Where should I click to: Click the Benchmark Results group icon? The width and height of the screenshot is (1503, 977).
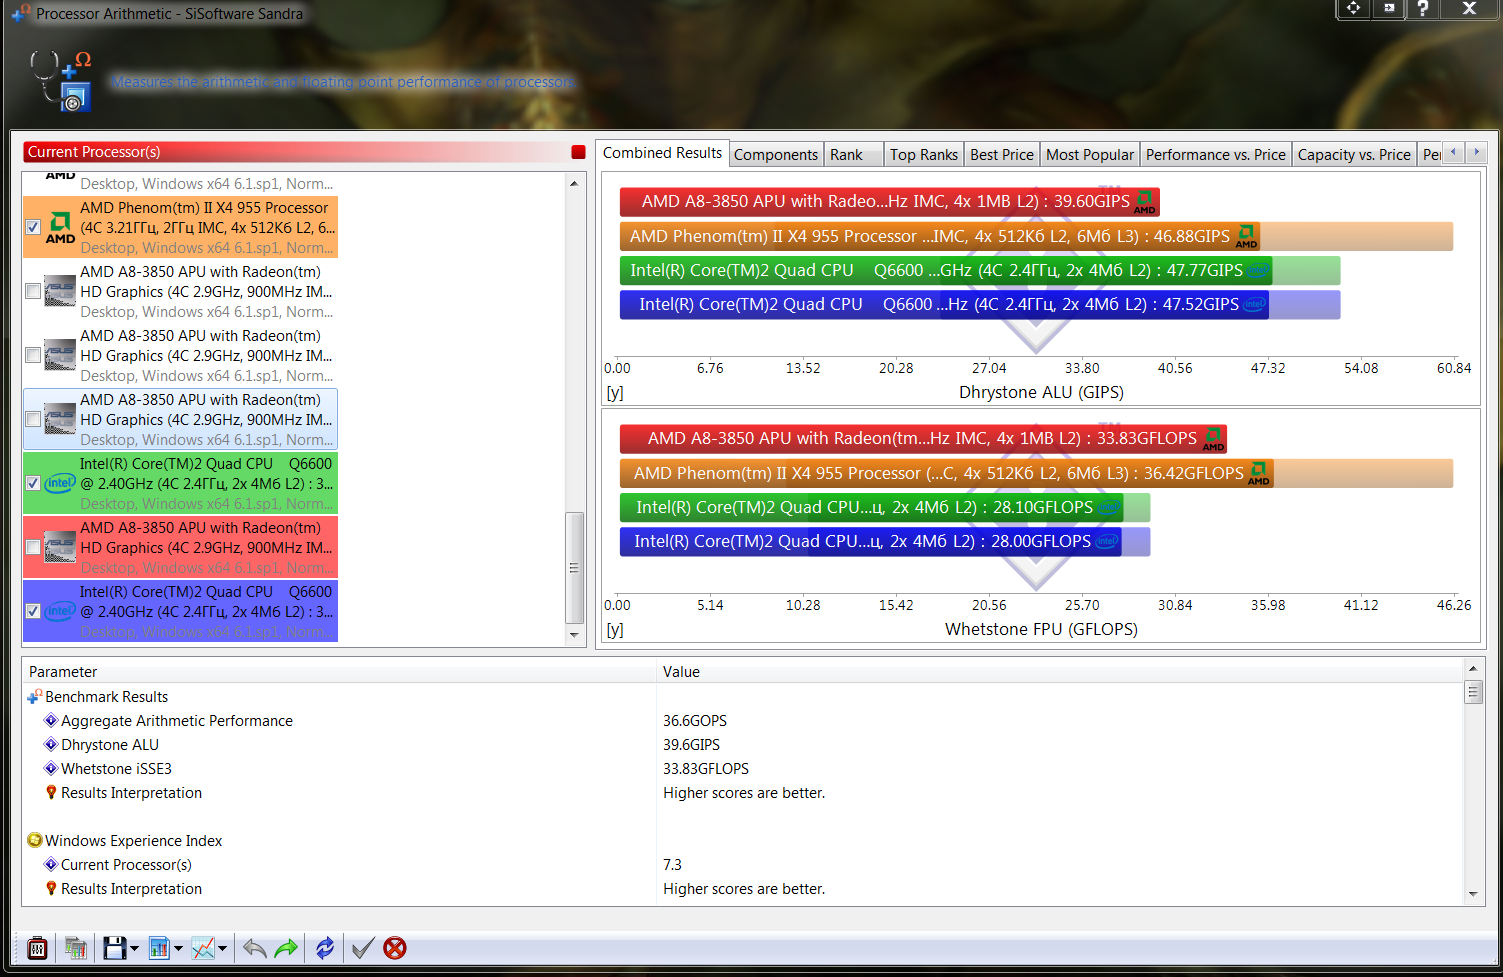coord(35,696)
